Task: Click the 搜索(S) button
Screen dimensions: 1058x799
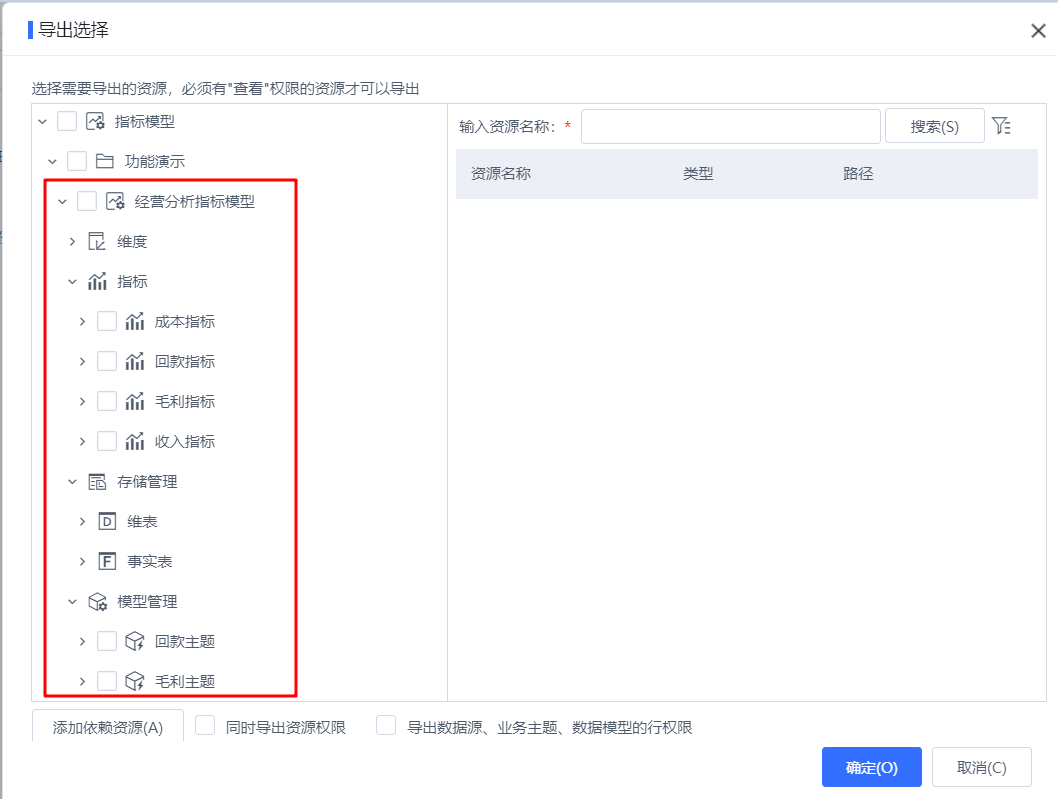Action: pyautogui.click(x=935, y=126)
